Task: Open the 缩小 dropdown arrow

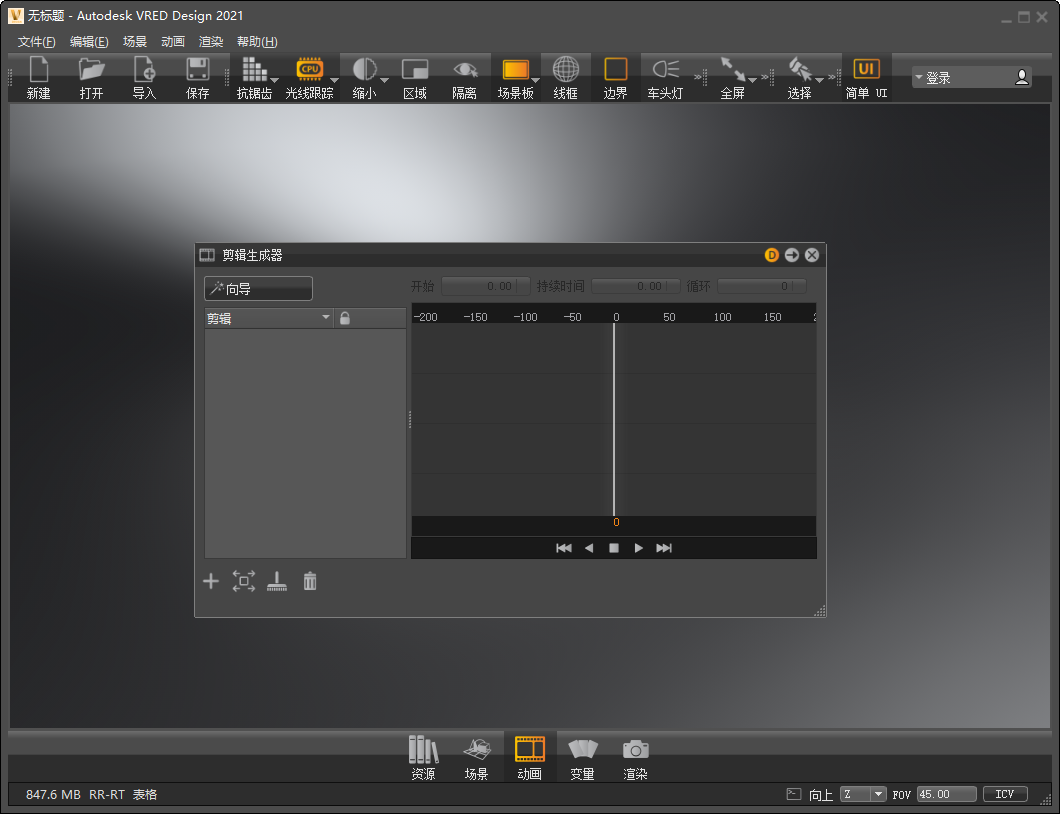Action: [385, 80]
